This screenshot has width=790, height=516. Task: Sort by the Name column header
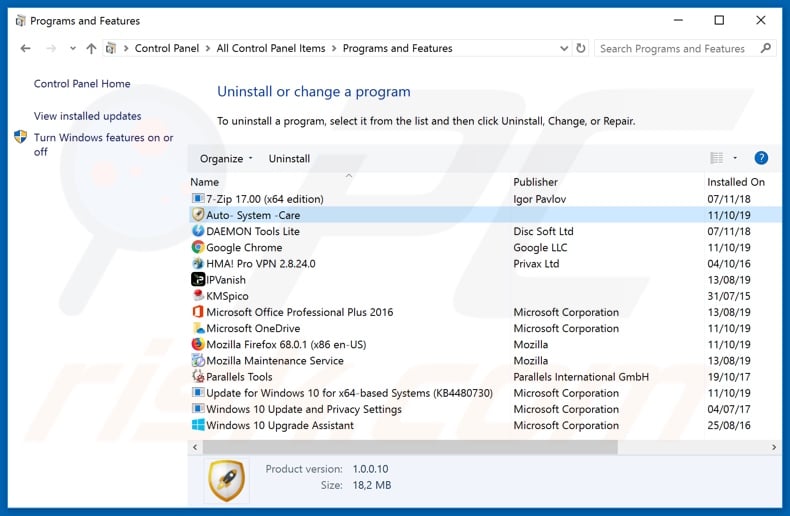pos(205,182)
